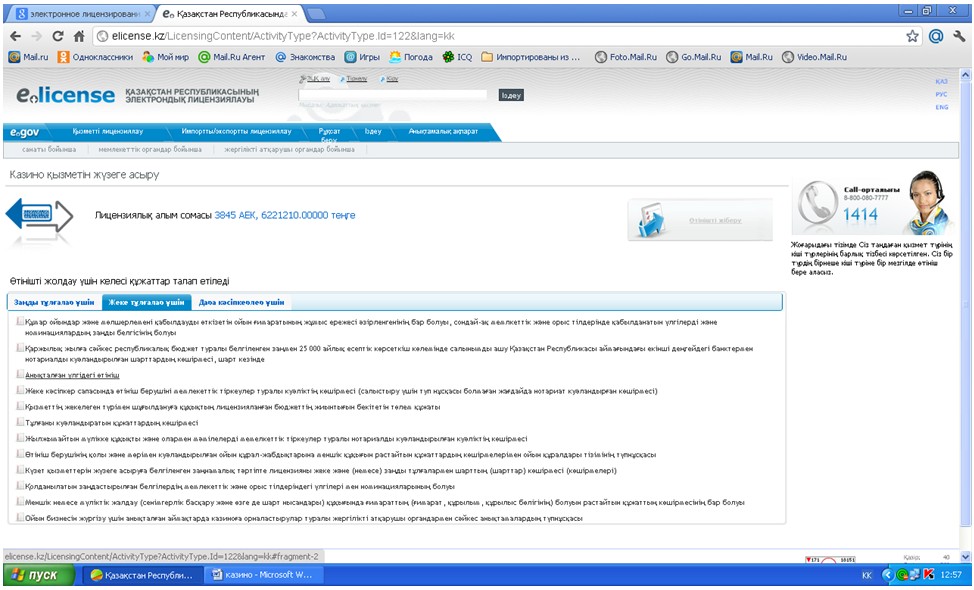Click the Іздеу search button
The image size is (974, 590).
[511, 95]
